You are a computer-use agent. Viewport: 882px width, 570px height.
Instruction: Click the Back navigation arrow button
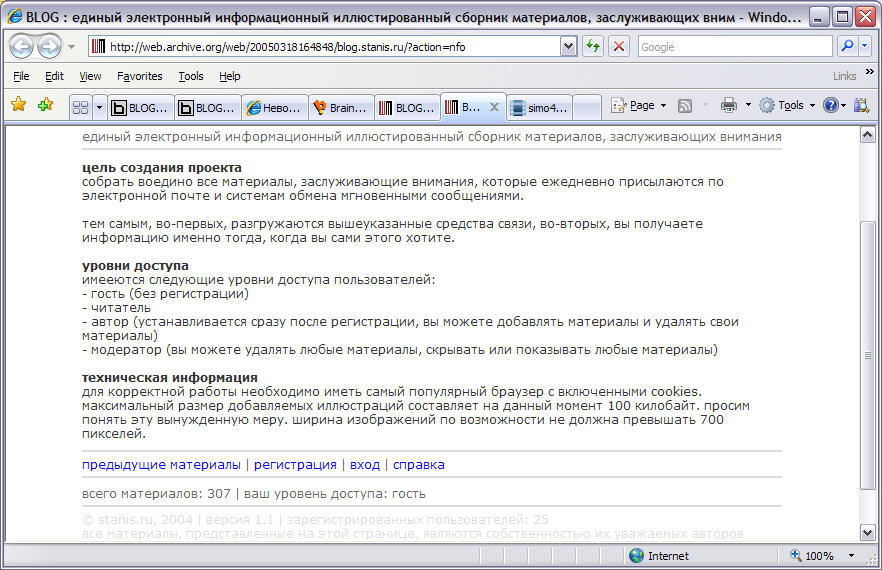(x=22, y=46)
